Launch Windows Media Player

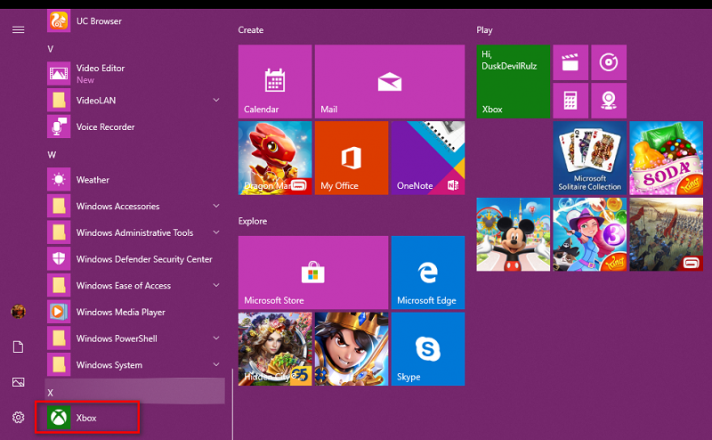click(135, 312)
